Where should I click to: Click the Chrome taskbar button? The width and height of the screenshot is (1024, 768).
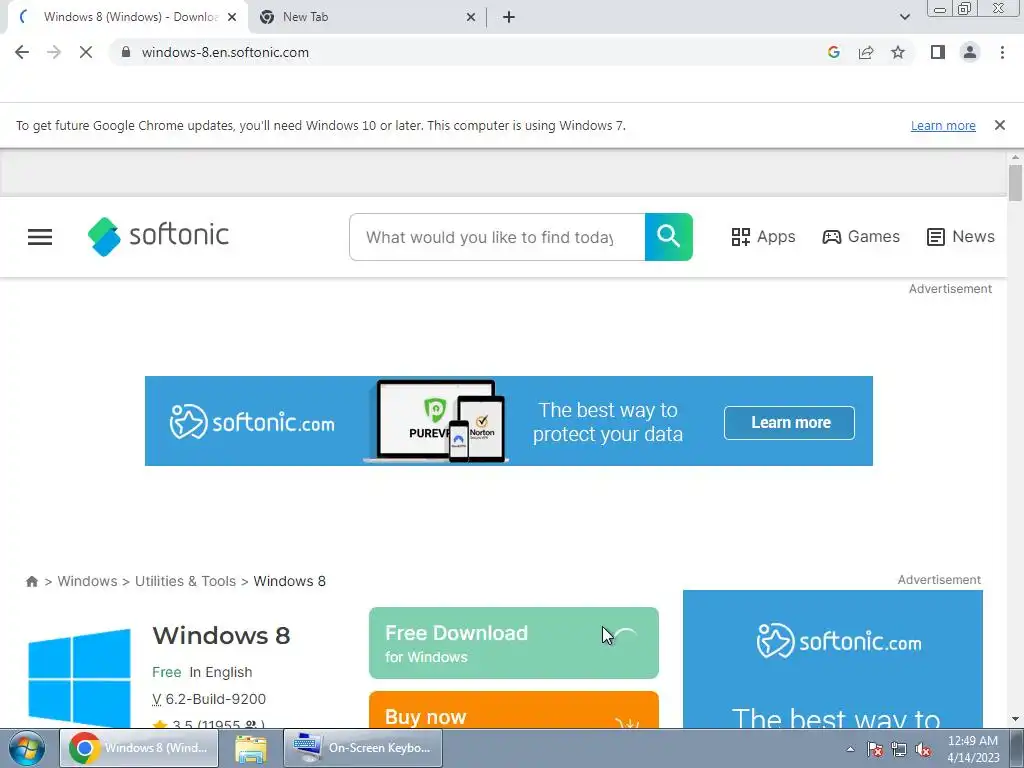pos(138,748)
